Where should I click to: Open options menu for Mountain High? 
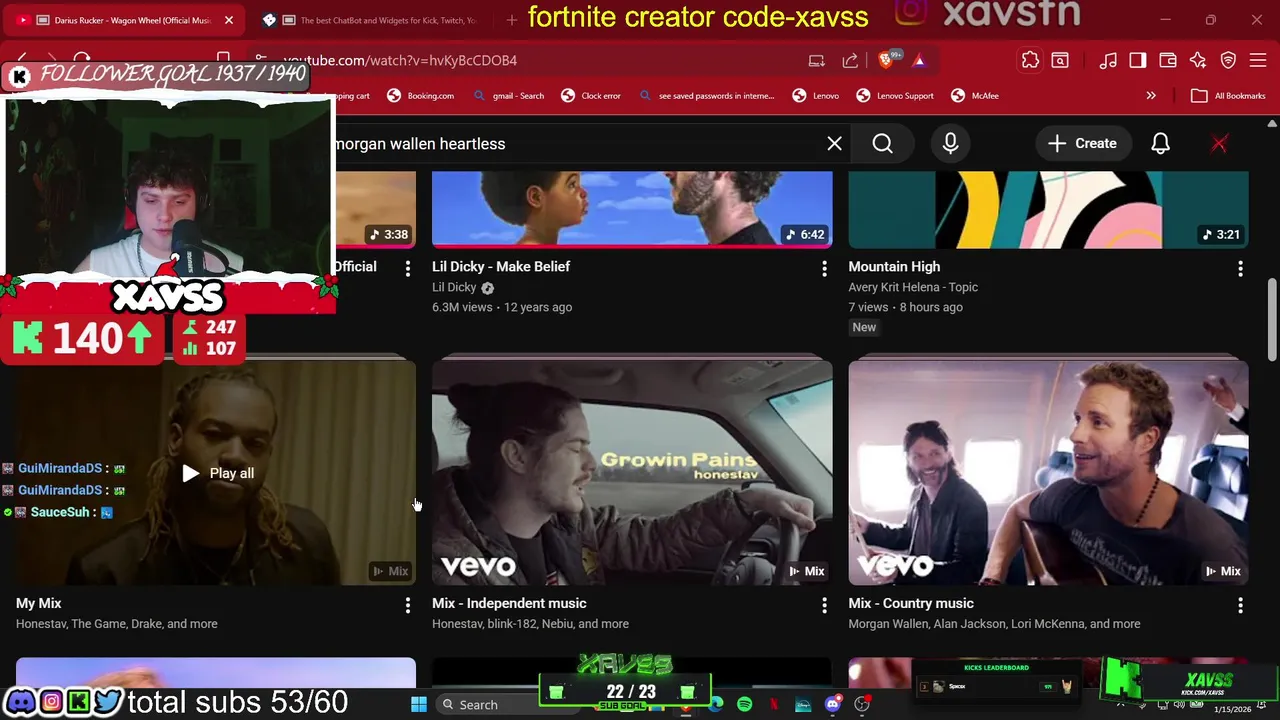pyautogui.click(x=1240, y=268)
